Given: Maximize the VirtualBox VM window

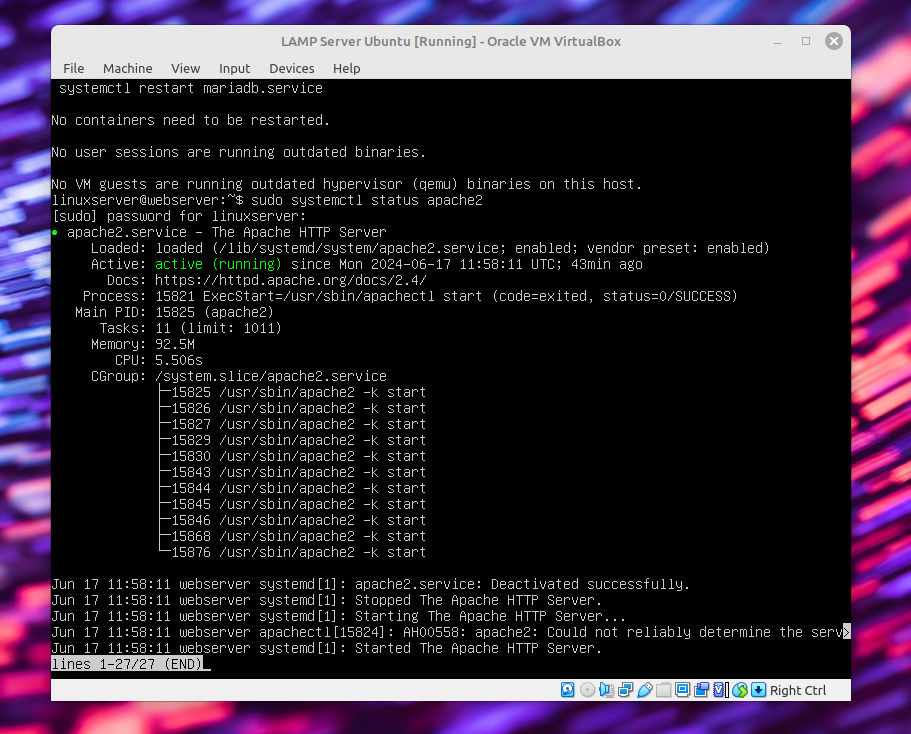Looking at the screenshot, I should click(x=806, y=41).
